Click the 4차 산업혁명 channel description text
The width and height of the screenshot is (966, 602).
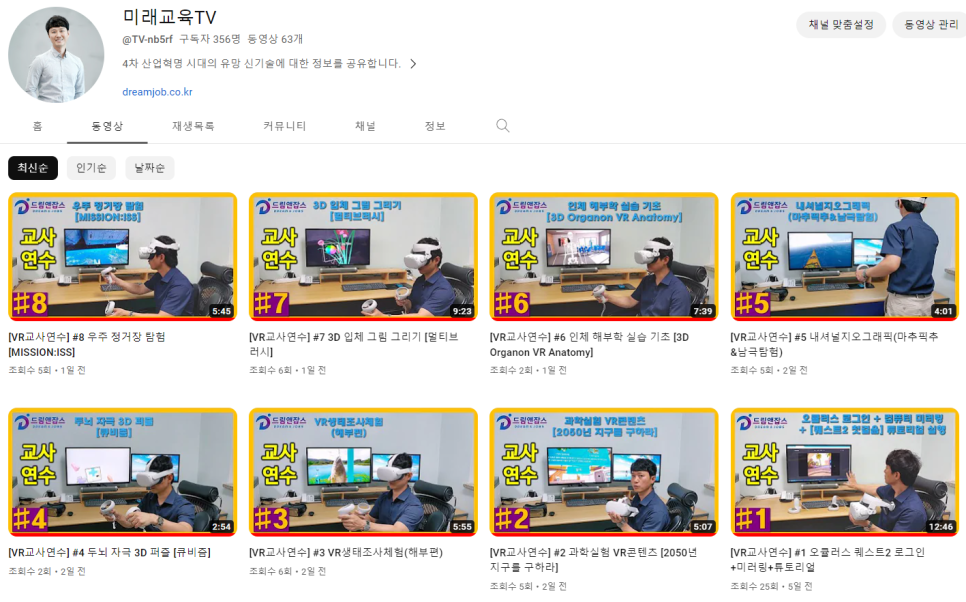pyautogui.click(x=261, y=63)
